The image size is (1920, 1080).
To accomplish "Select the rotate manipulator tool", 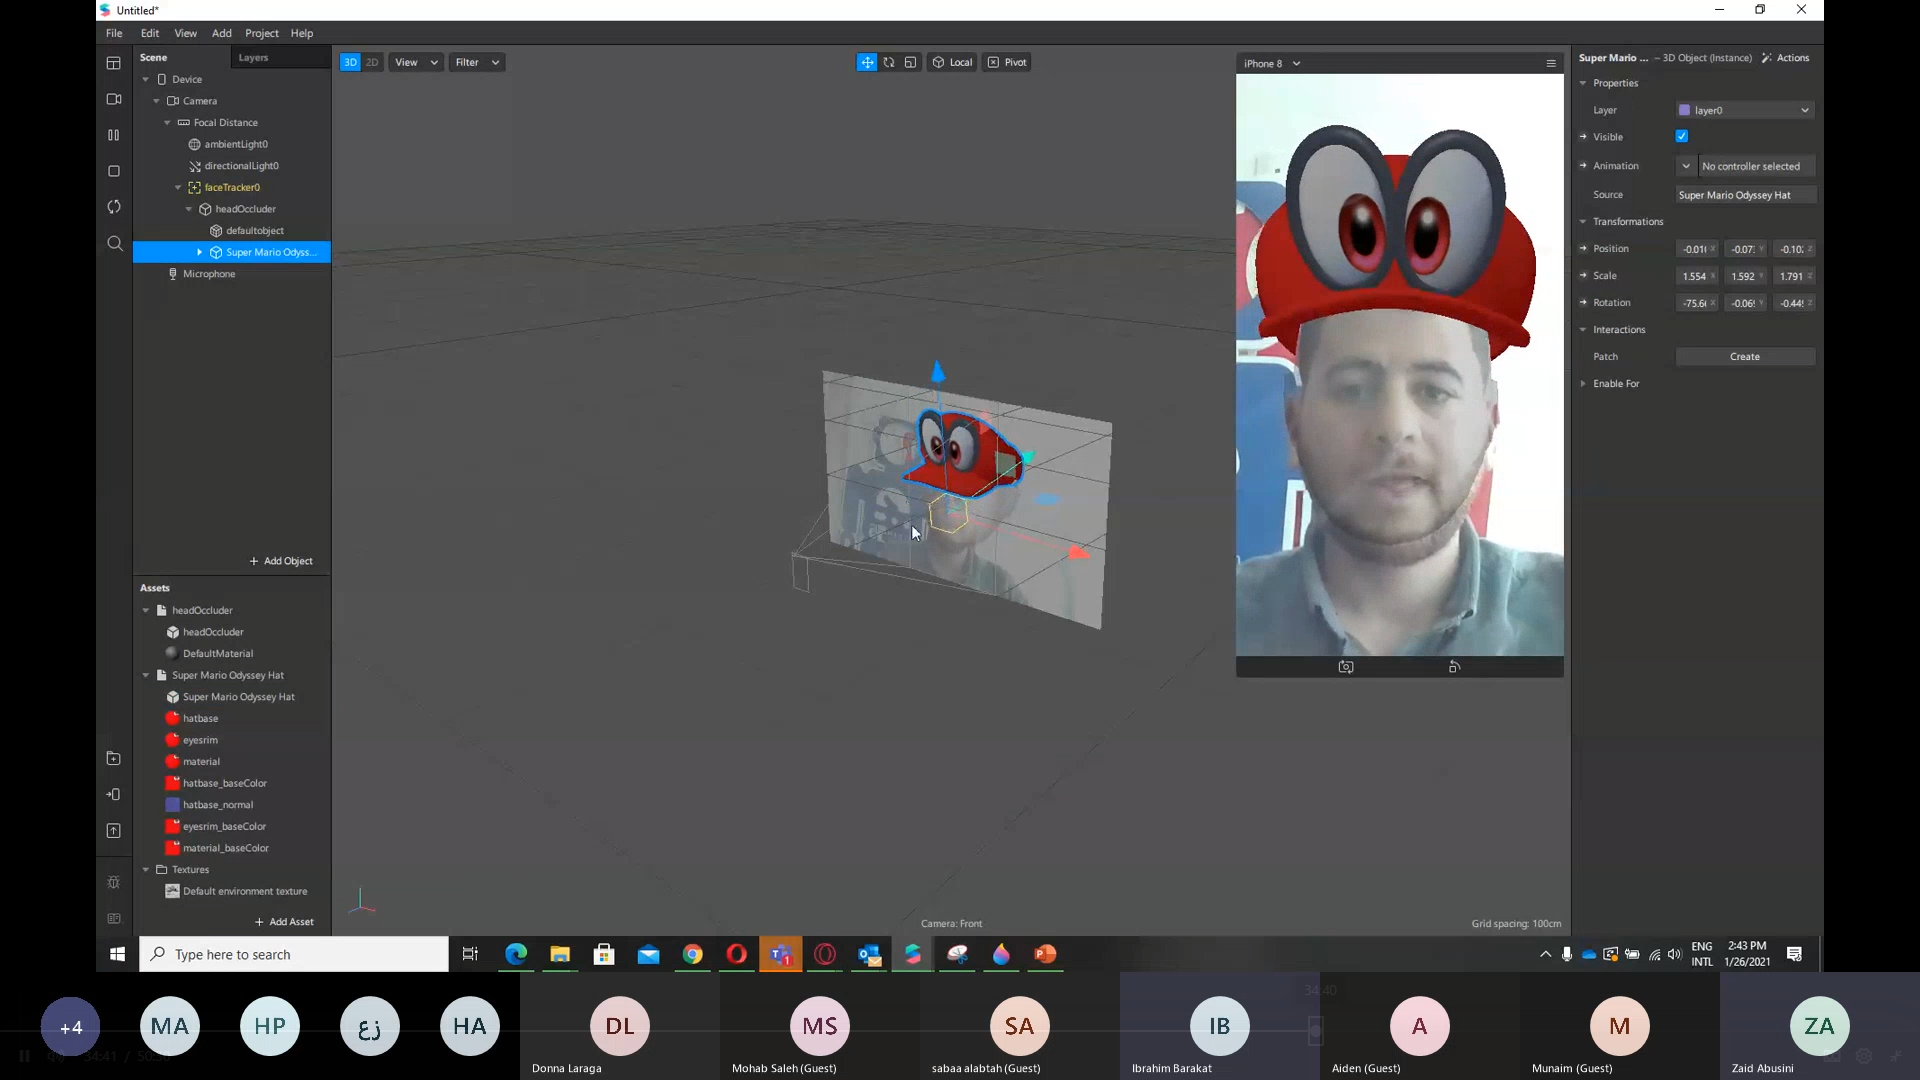I will 889,62.
